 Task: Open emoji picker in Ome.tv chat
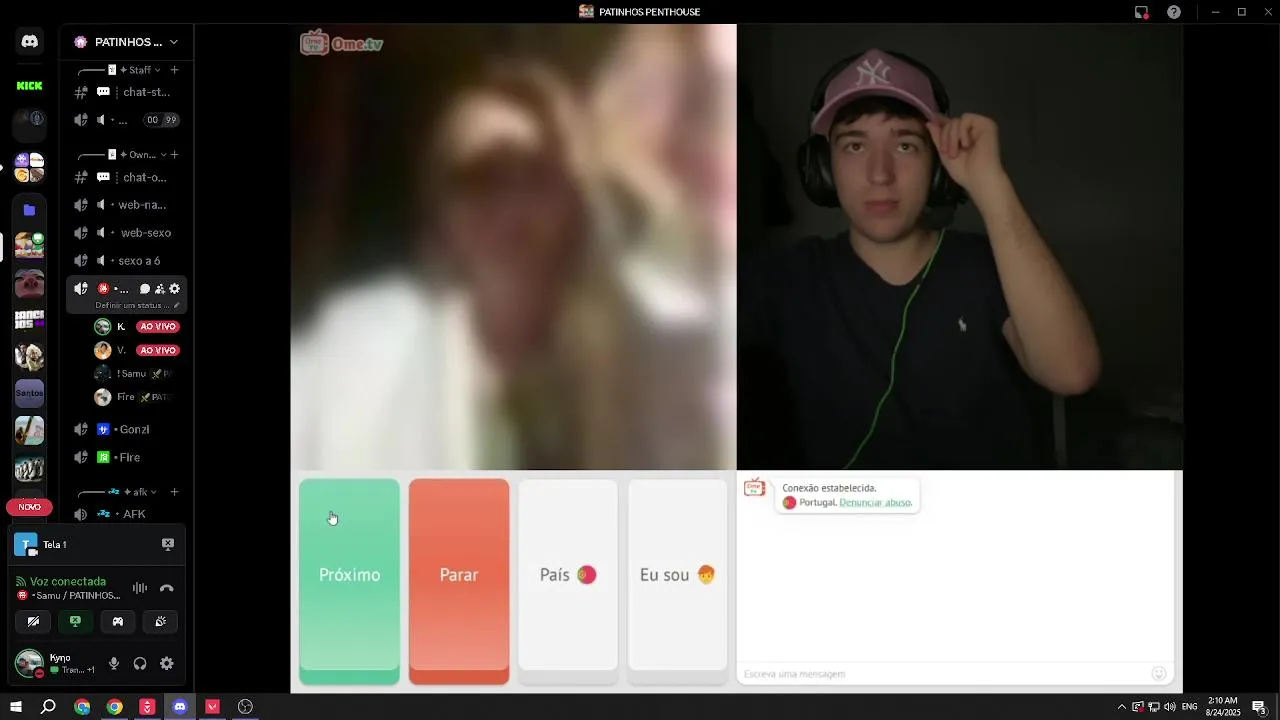coord(1159,674)
